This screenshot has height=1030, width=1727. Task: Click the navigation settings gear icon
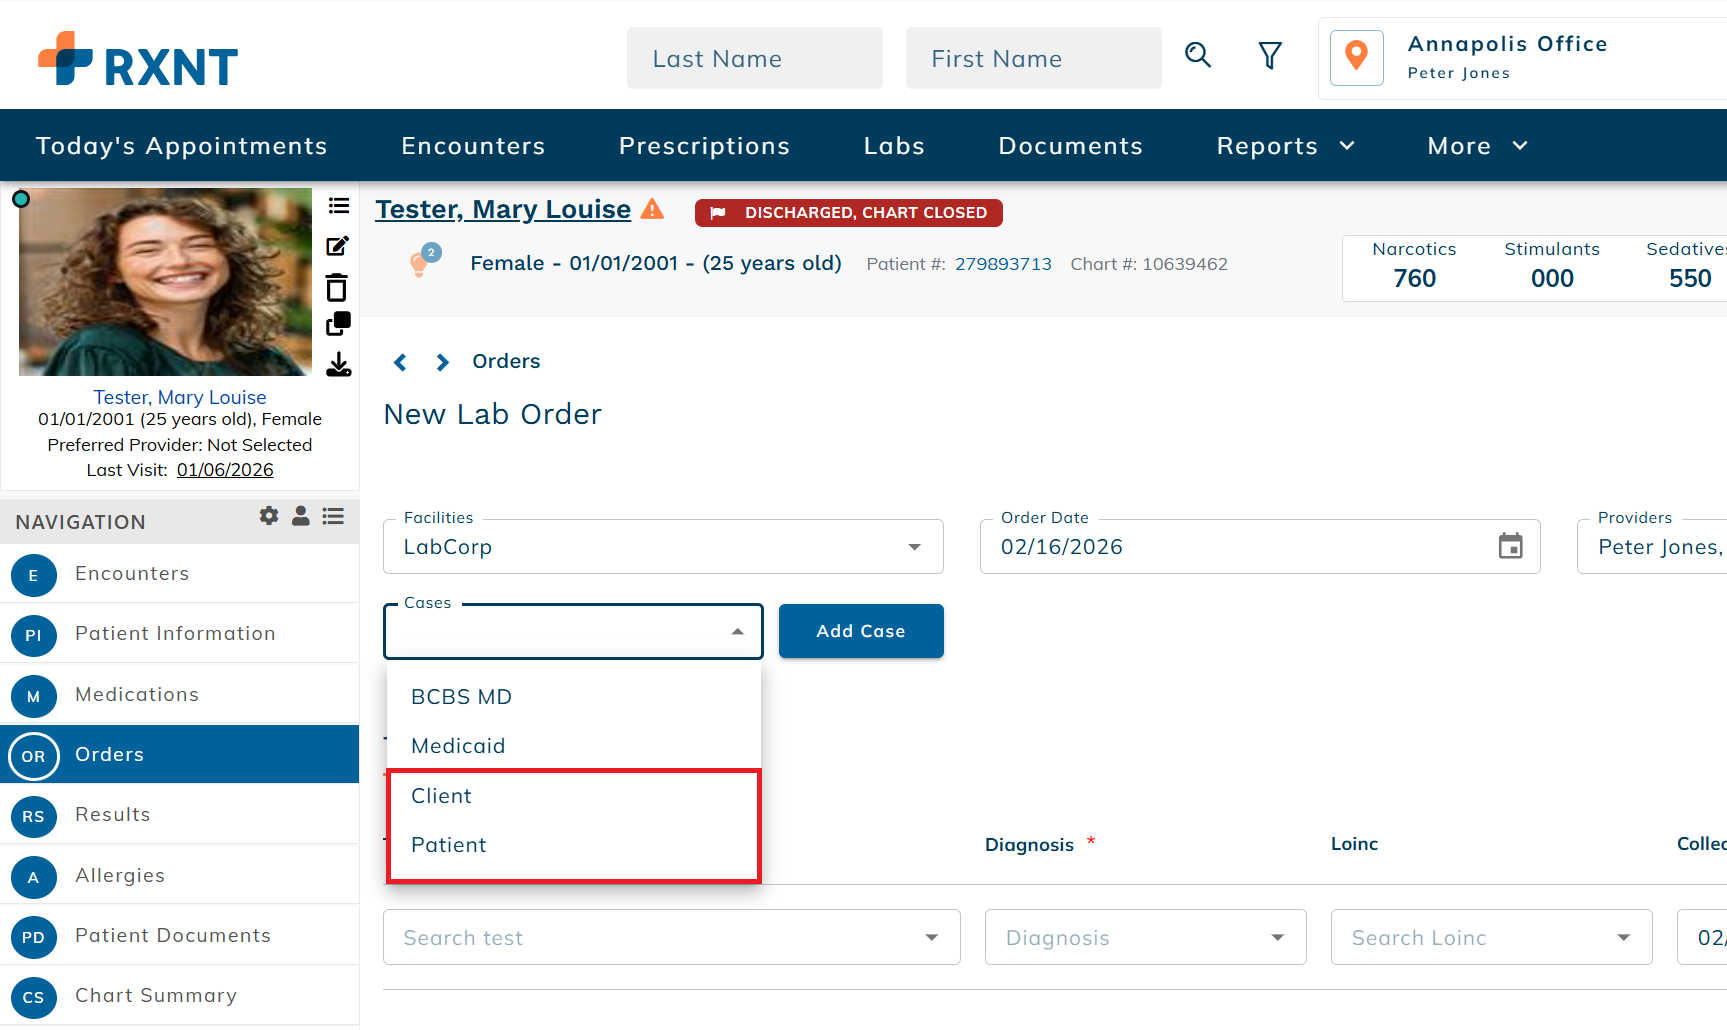click(269, 516)
